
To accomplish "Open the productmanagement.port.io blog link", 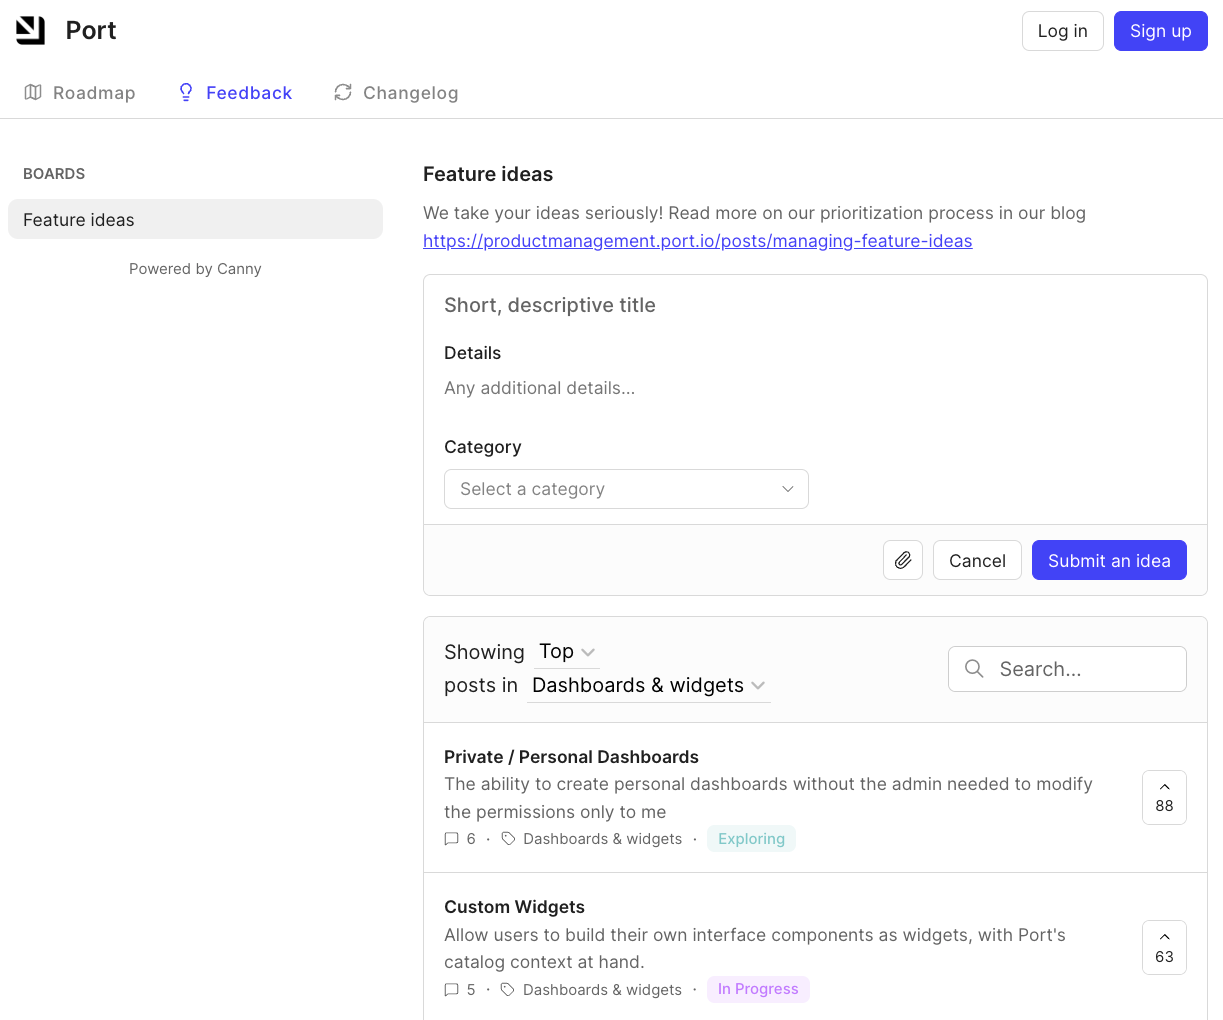I will click(x=697, y=241).
